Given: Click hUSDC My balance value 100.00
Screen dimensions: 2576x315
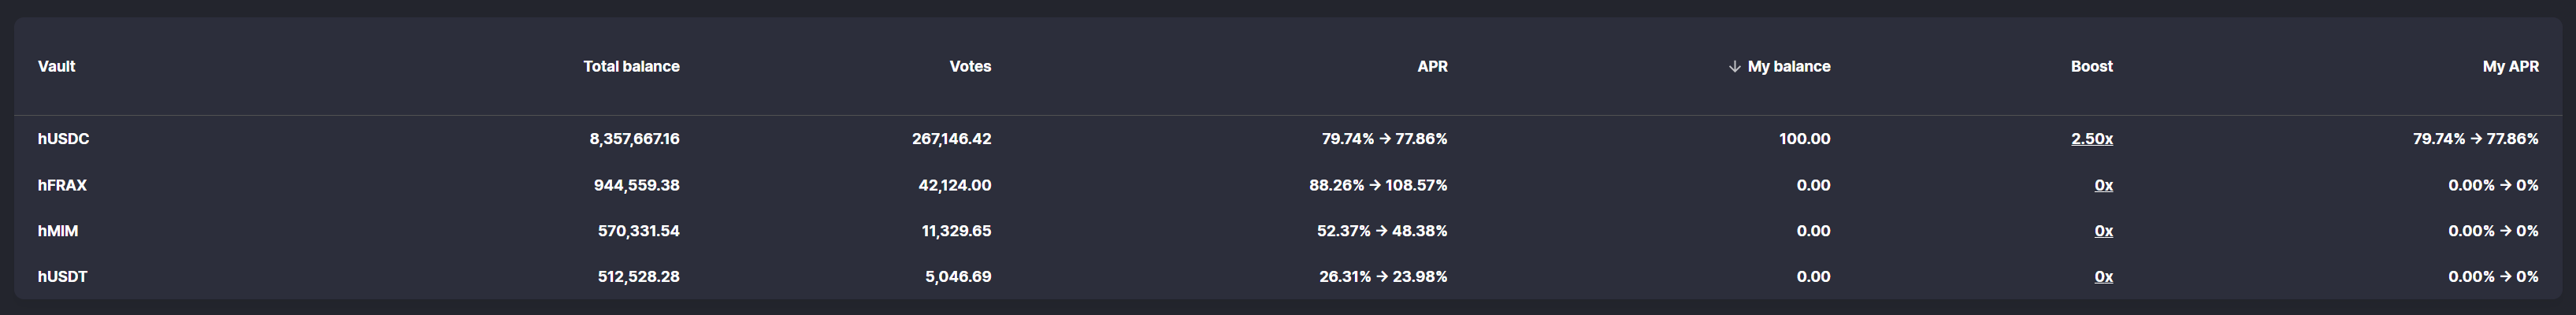Looking at the screenshot, I should [1804, 139].
